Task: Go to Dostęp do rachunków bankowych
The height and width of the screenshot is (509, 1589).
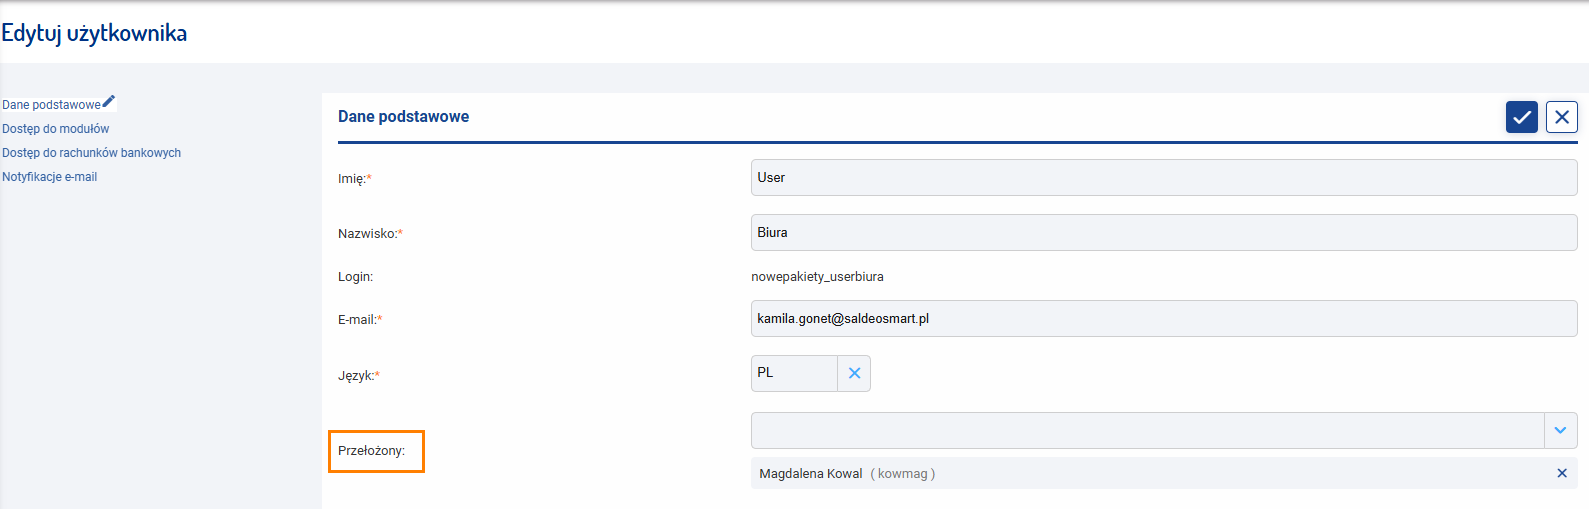Action: point(91,153)
